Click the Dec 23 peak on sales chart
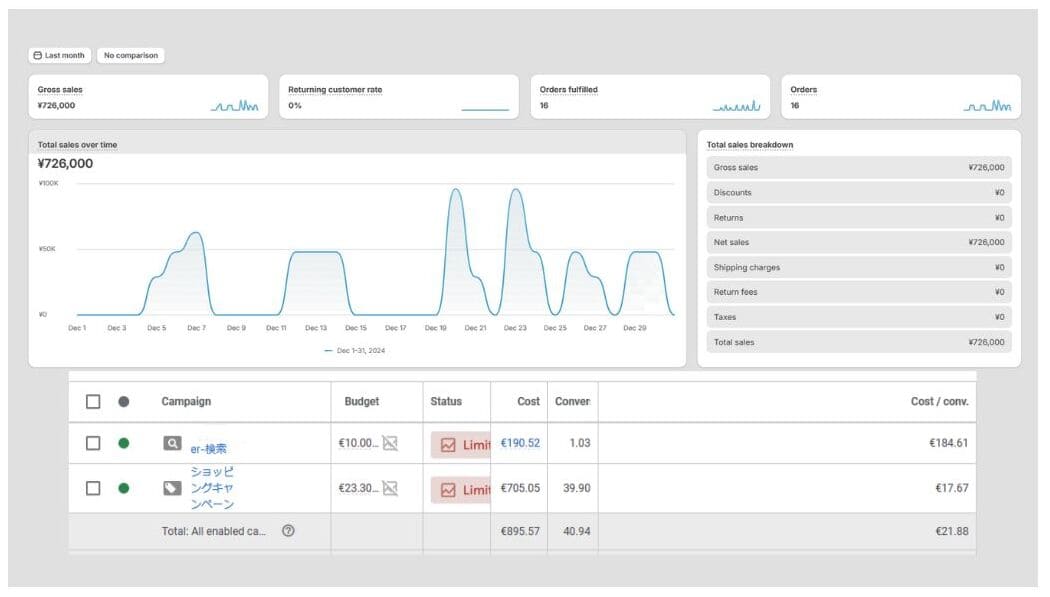This screenshot has height=597, width=1050. [515, 191]
